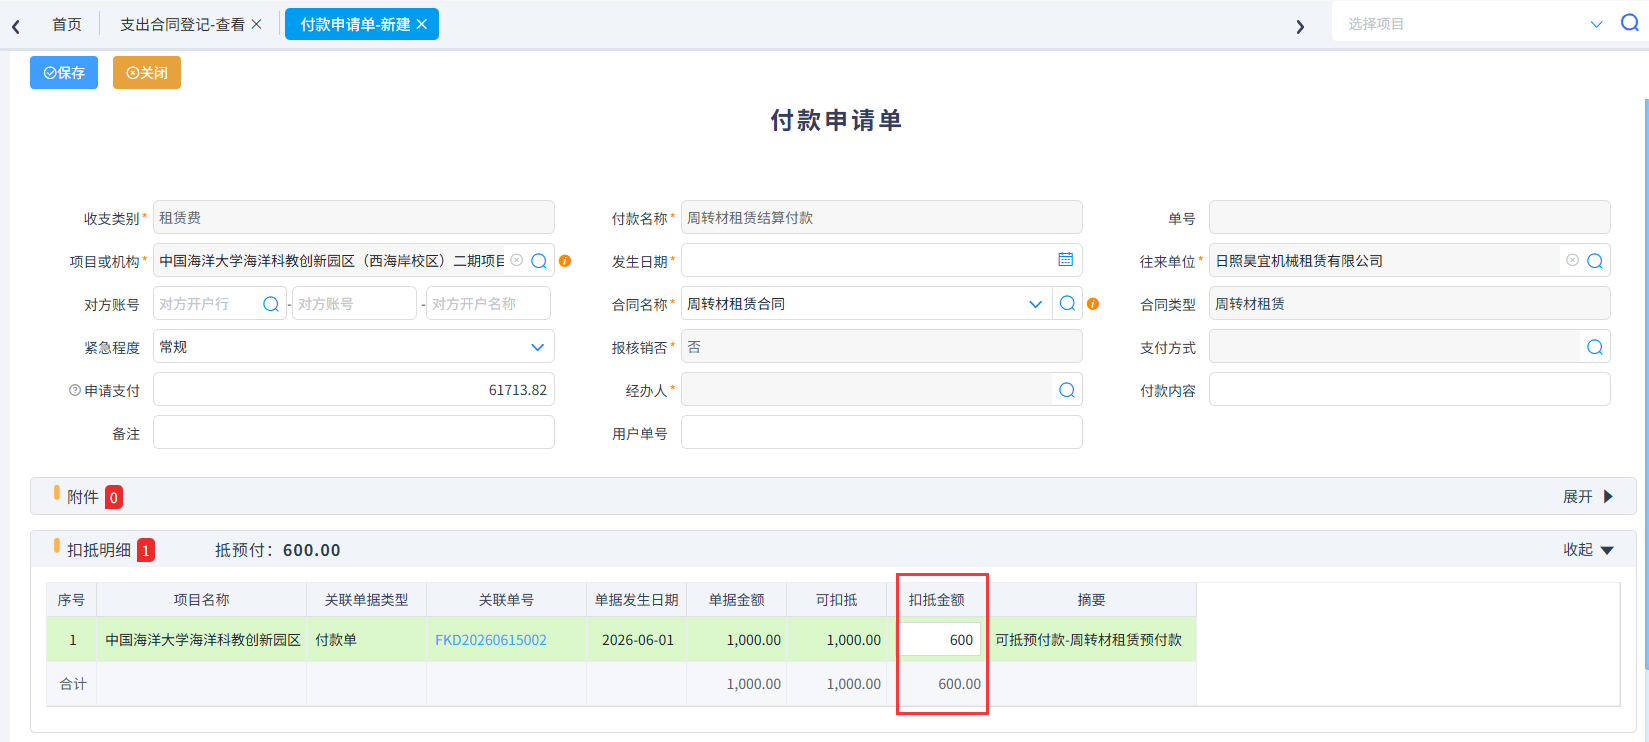Screen dimensions: 1649x742
Task: Search for 对方开户行 bank
Action: click(271, 304)
